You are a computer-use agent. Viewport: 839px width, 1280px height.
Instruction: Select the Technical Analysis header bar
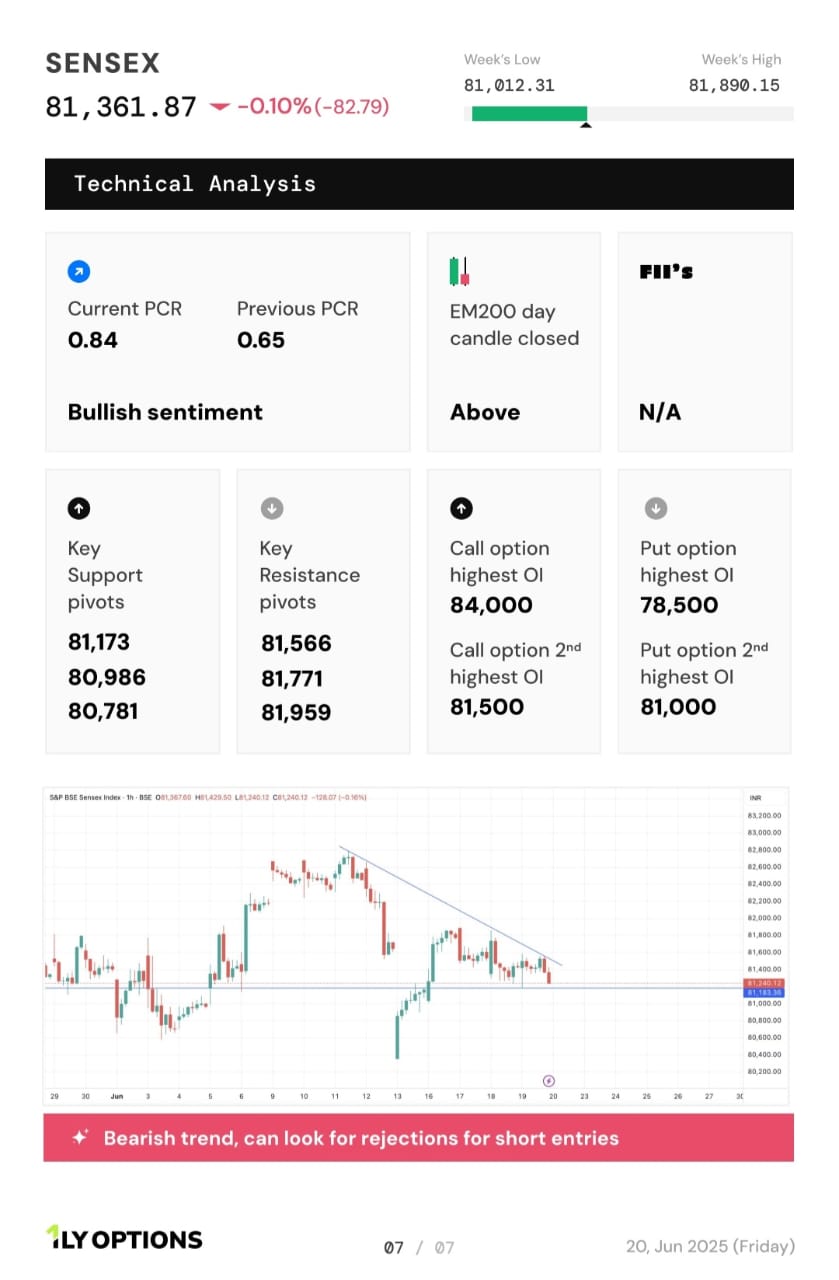click(x=419, y=184)
